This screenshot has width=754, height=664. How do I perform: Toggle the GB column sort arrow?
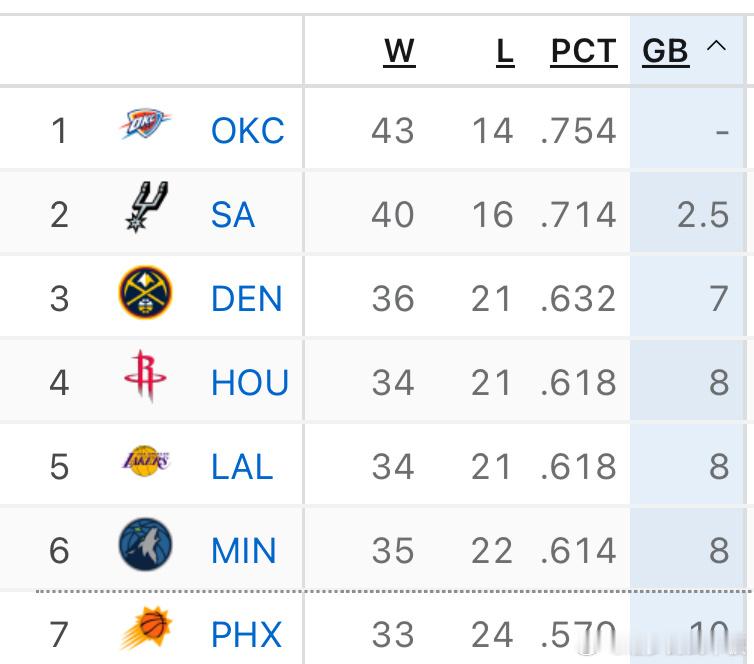tap(716, 47)
